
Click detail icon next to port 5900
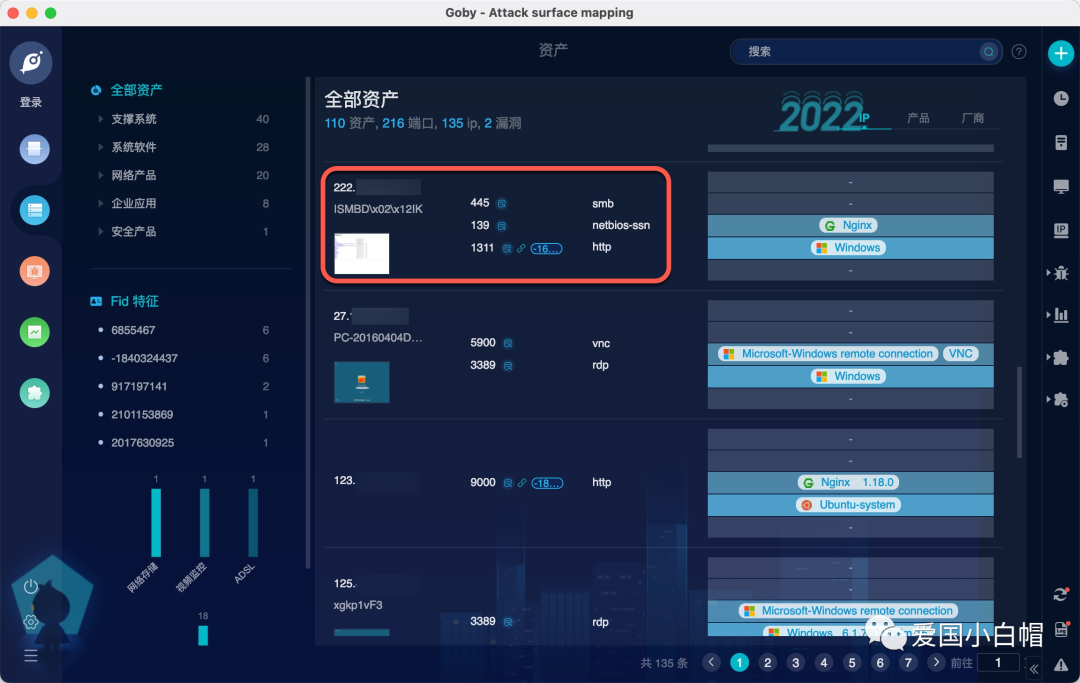click(x=508, y=344)
